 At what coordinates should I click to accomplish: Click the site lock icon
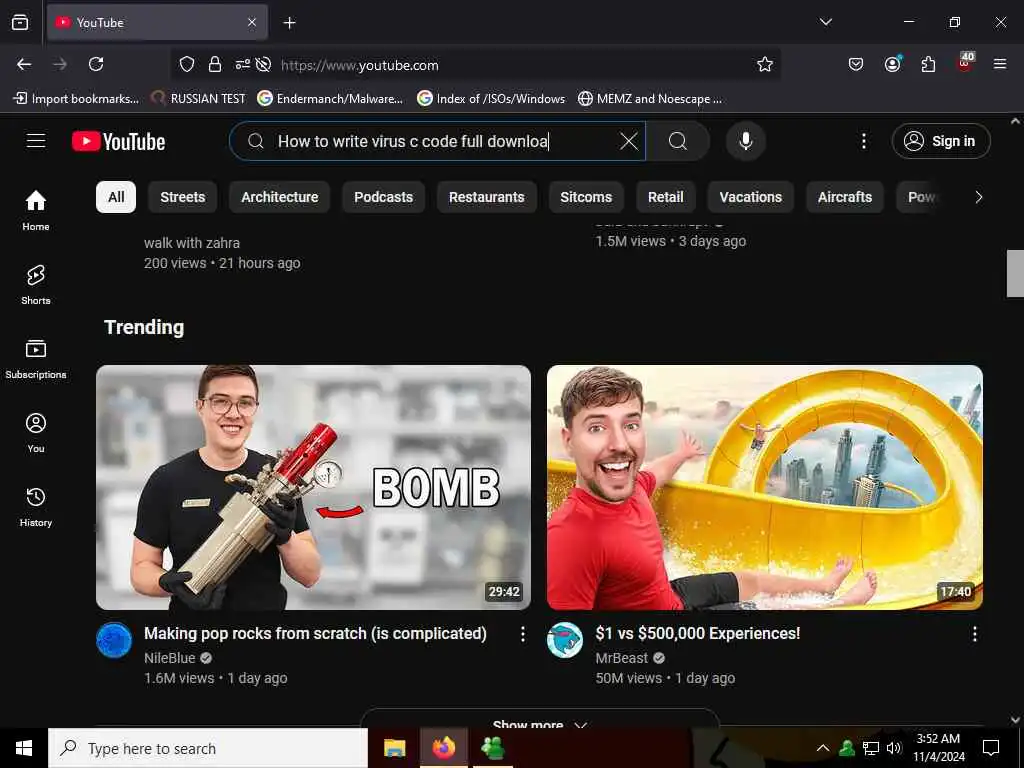pyautogui.click(x=214, y=64)
